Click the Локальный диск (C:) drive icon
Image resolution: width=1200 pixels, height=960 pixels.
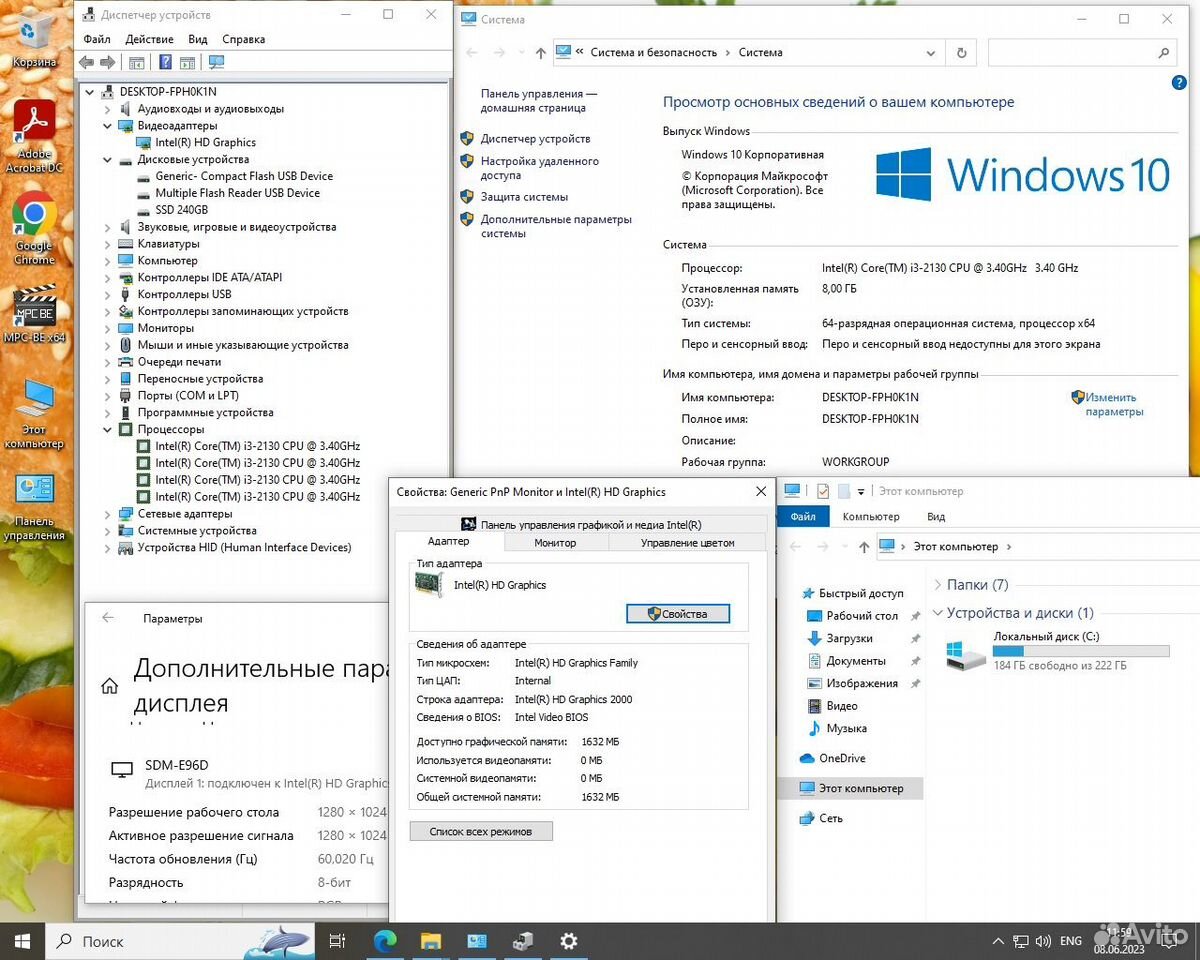[966, 655]
